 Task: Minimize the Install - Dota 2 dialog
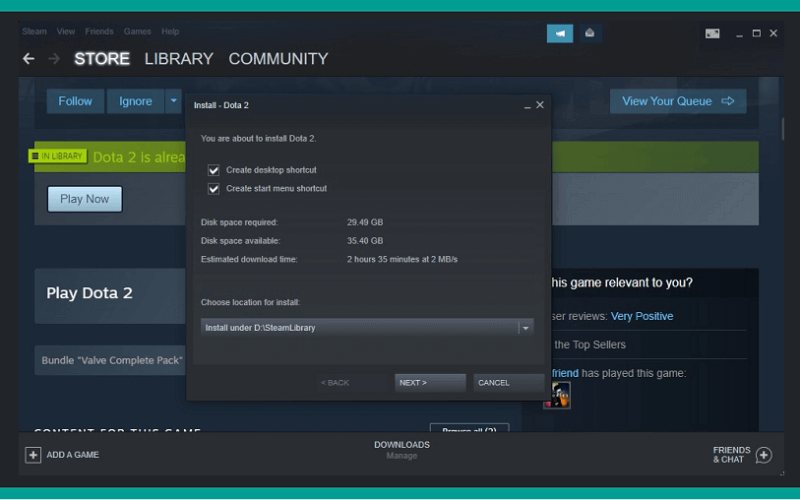(x=527, y=106)
